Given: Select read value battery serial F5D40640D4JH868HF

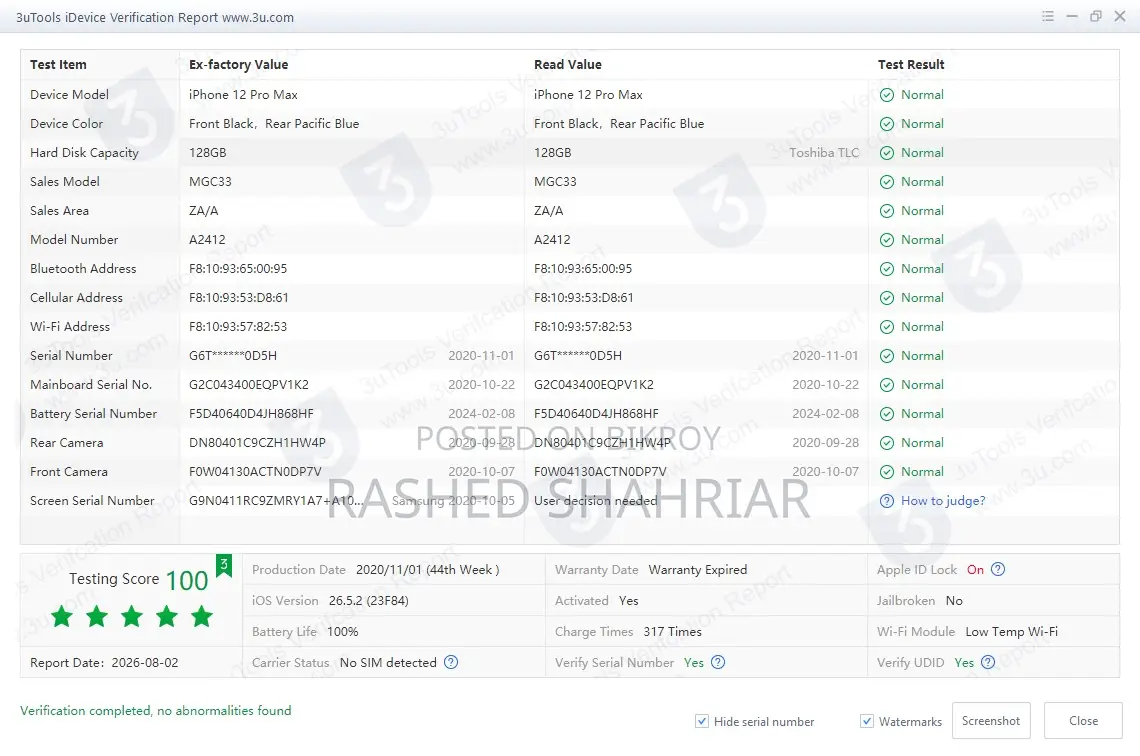Looking at the screenshot, I should (596, 414).
